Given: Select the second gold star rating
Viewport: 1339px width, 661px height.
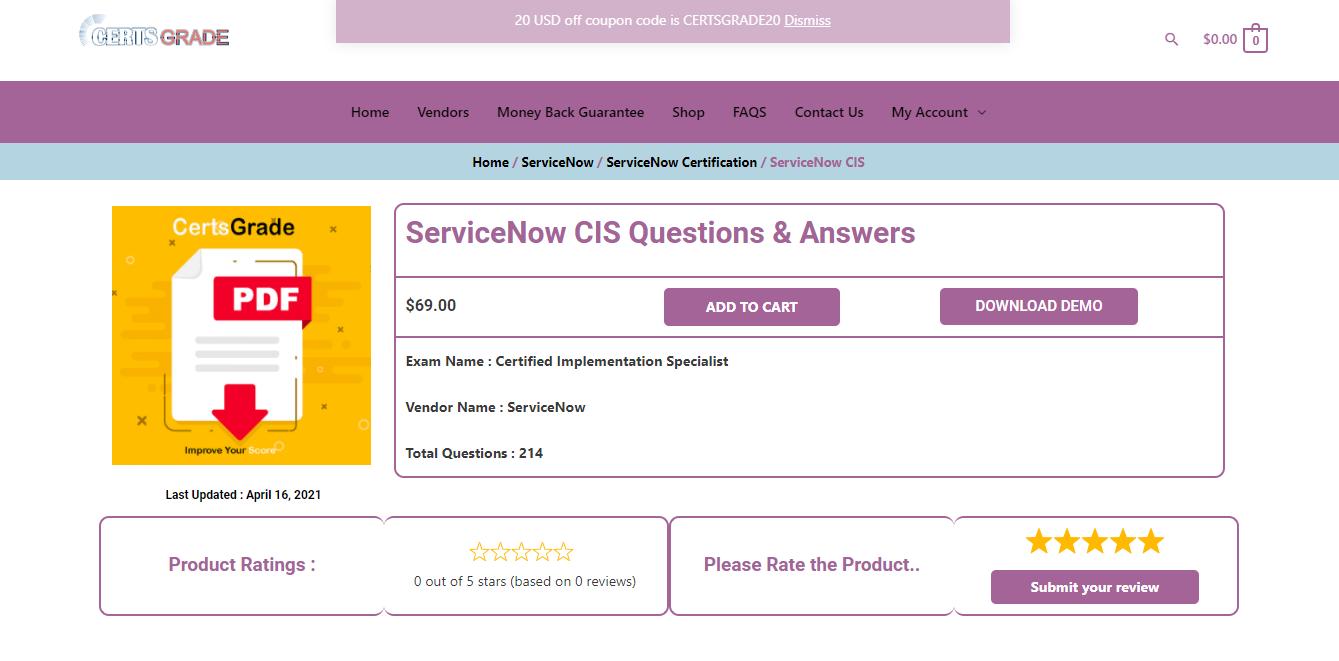Looking at the screenshot, I should point(1067,542).
